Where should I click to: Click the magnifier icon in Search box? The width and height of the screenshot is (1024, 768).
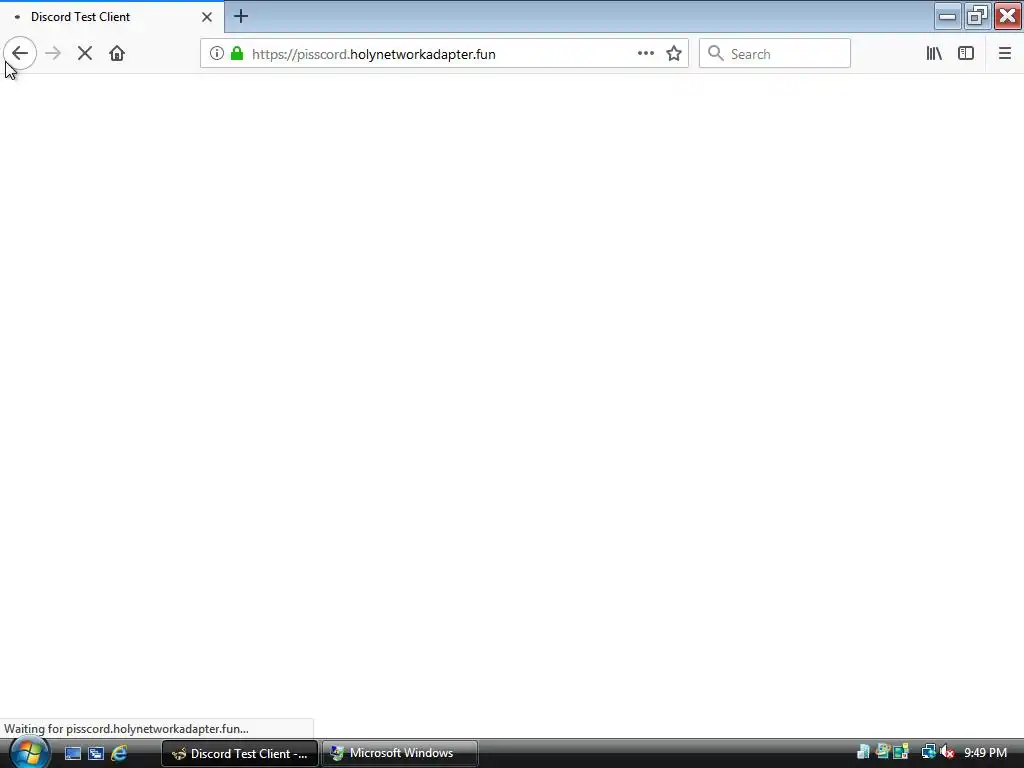(716, 54)
